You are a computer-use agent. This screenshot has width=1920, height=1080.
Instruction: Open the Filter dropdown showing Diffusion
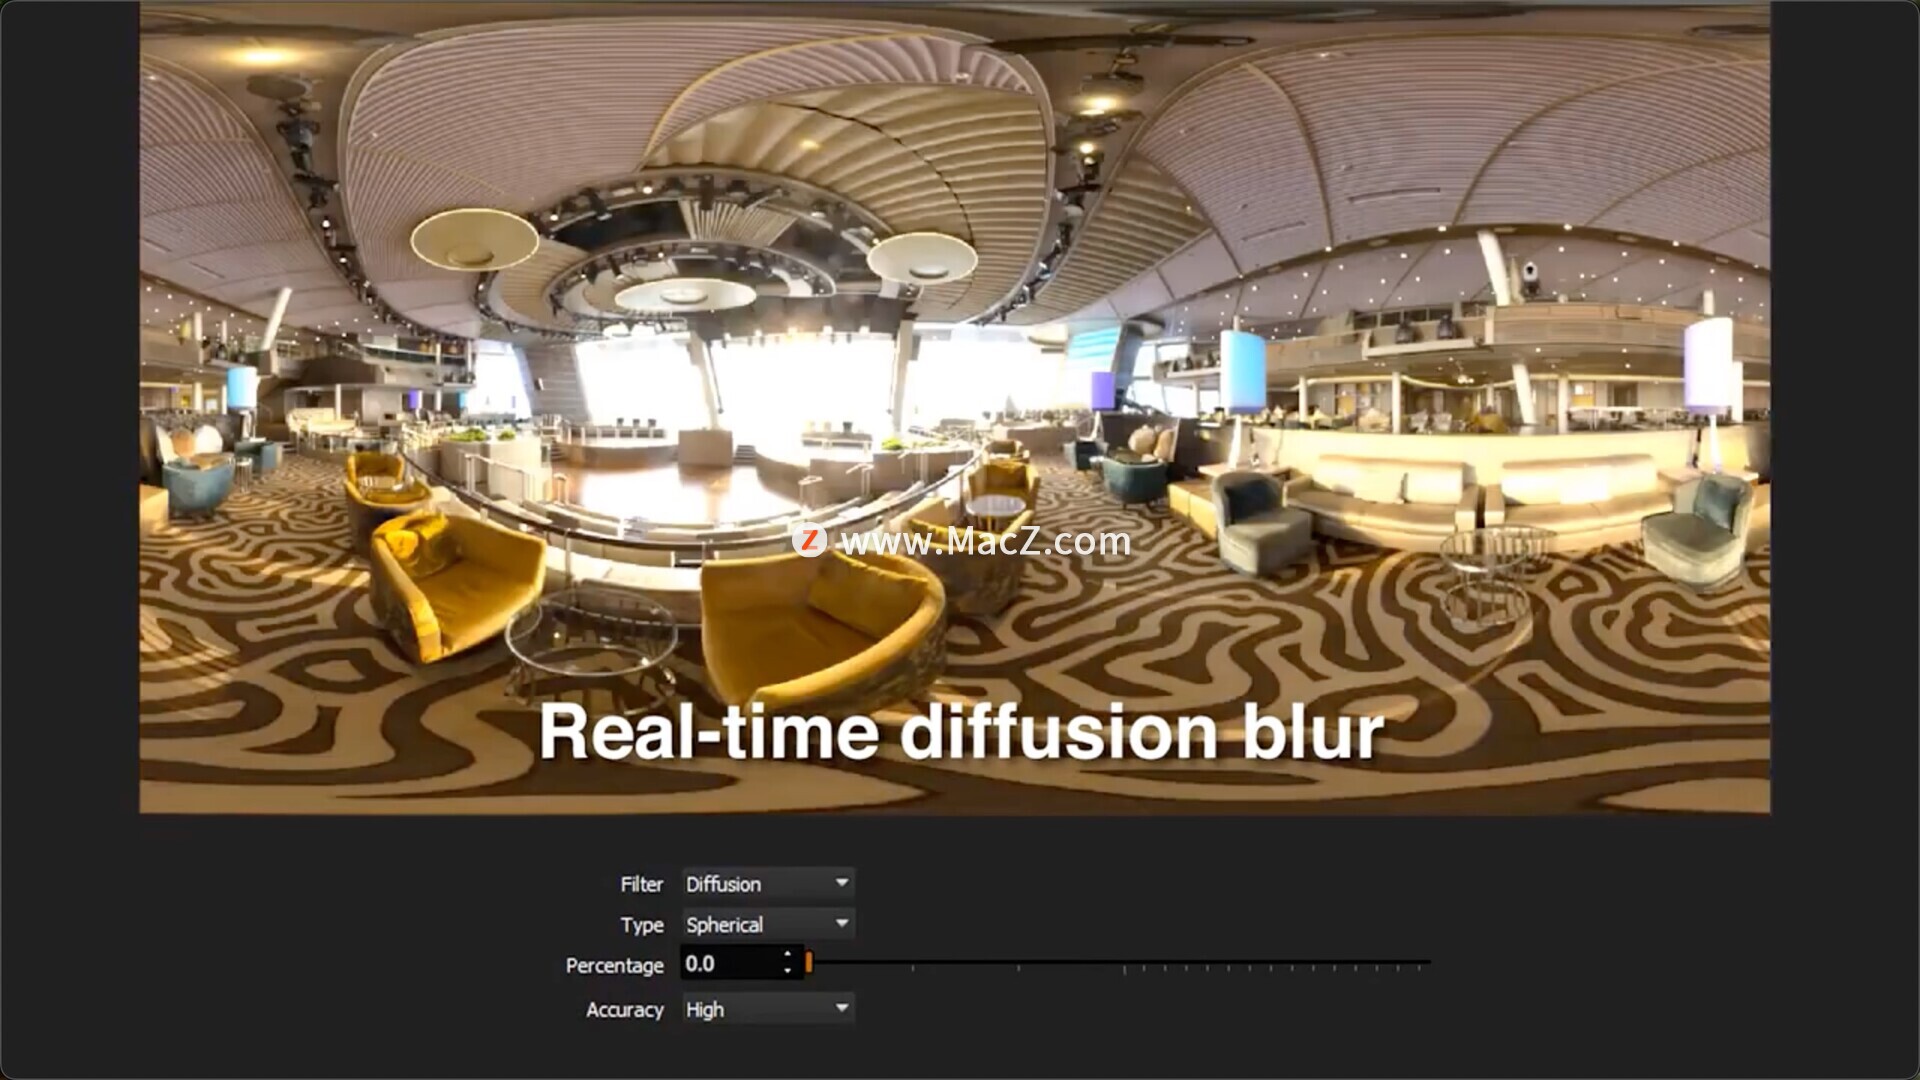point(768,884)
